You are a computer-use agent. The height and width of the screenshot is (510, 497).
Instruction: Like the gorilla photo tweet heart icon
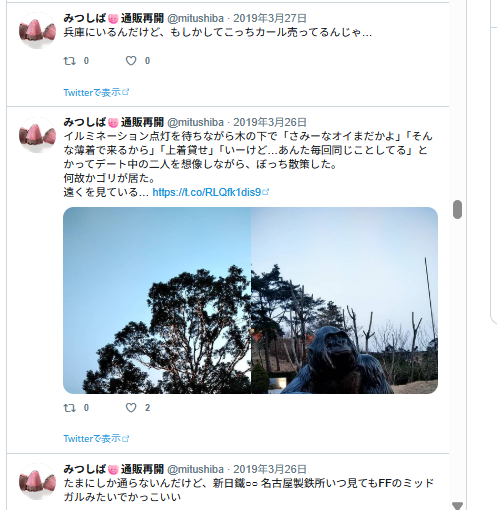coord(131,408)
